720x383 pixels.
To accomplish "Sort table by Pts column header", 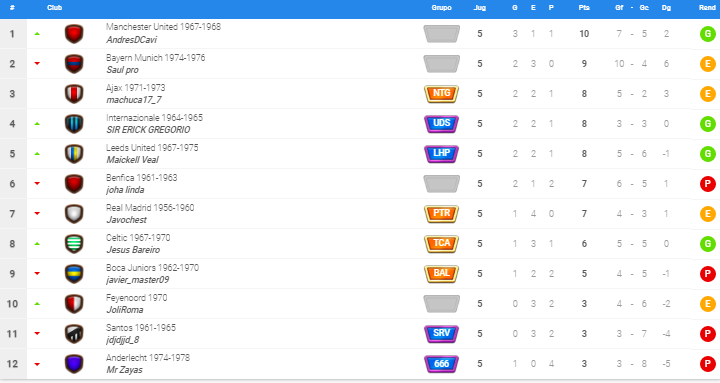I will 584,8.
